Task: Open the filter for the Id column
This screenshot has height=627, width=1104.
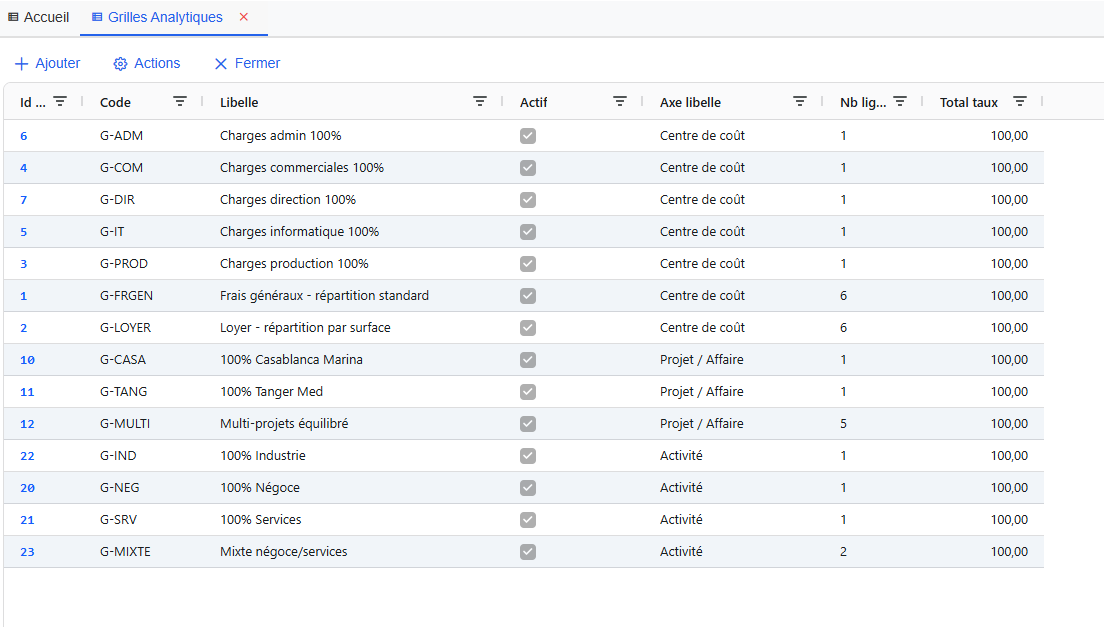Action: pyautogui.click(x=60, y=101)
